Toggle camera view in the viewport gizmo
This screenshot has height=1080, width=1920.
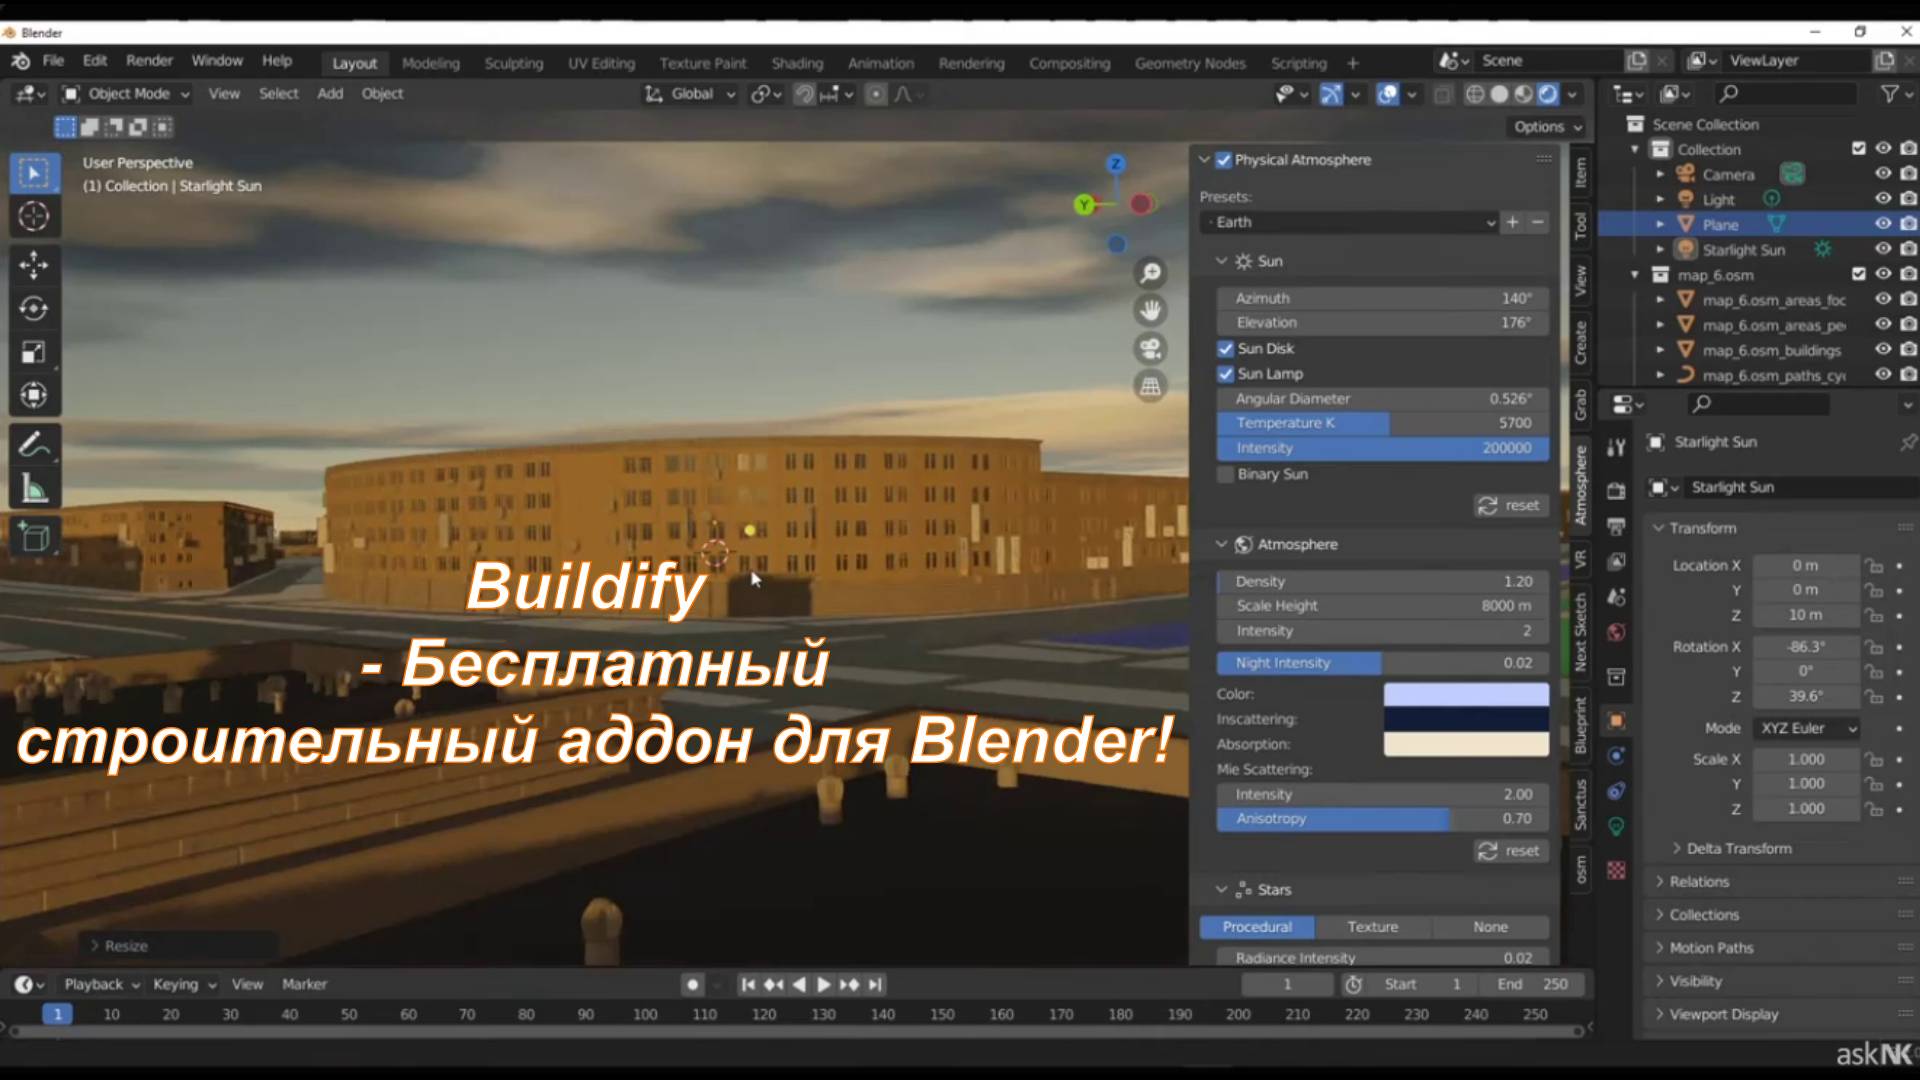pyautogui.click(x=1151, y=348)
